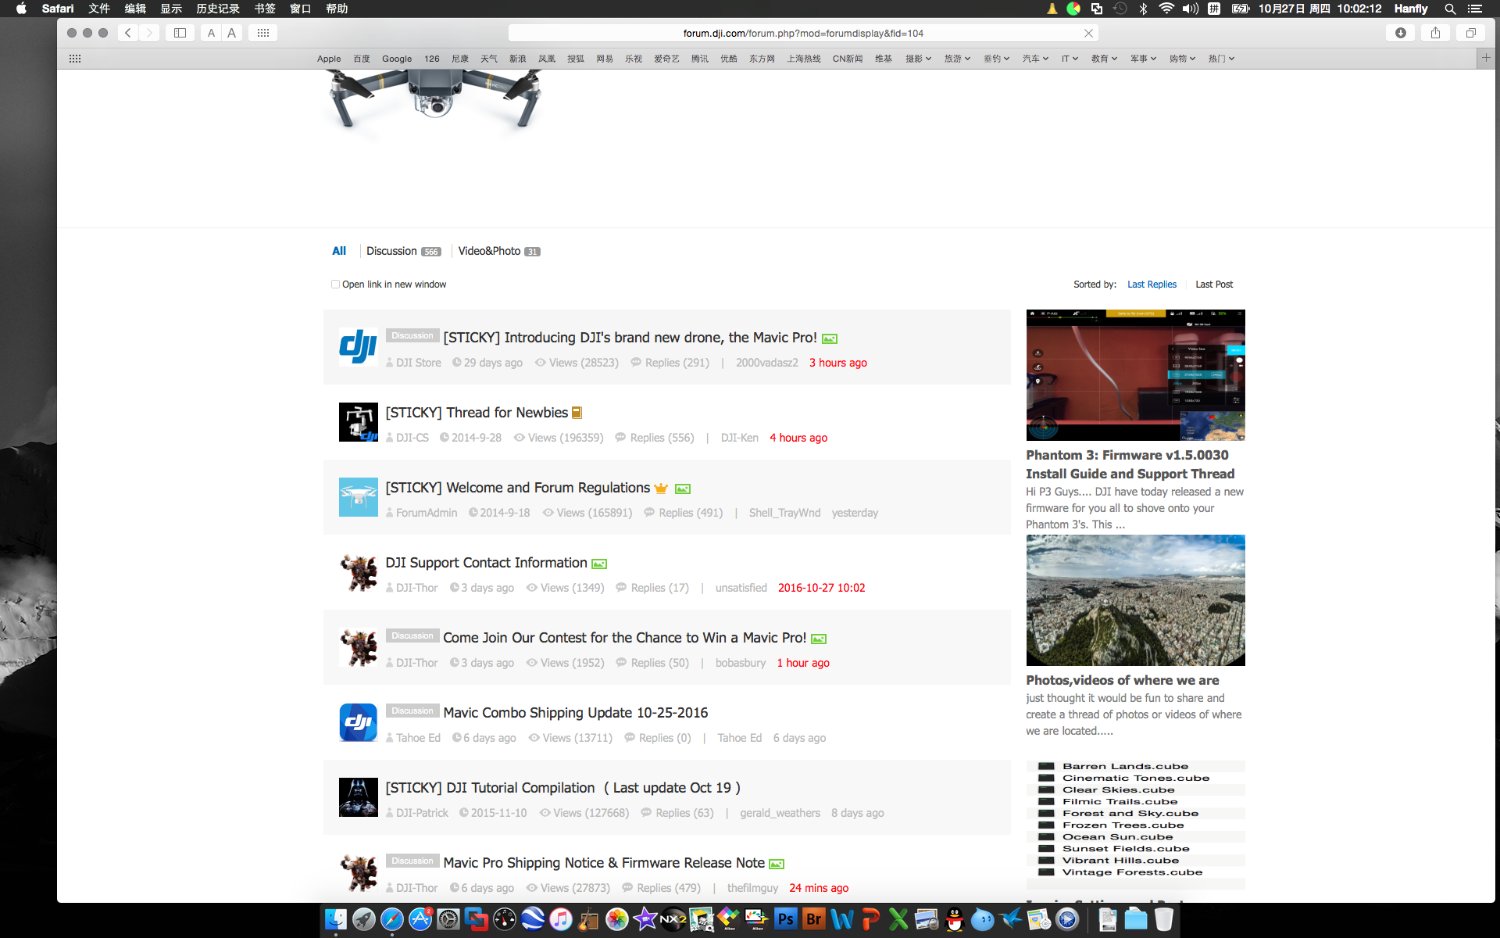Open DJI Support Contact Information thread

pos(486,562)
